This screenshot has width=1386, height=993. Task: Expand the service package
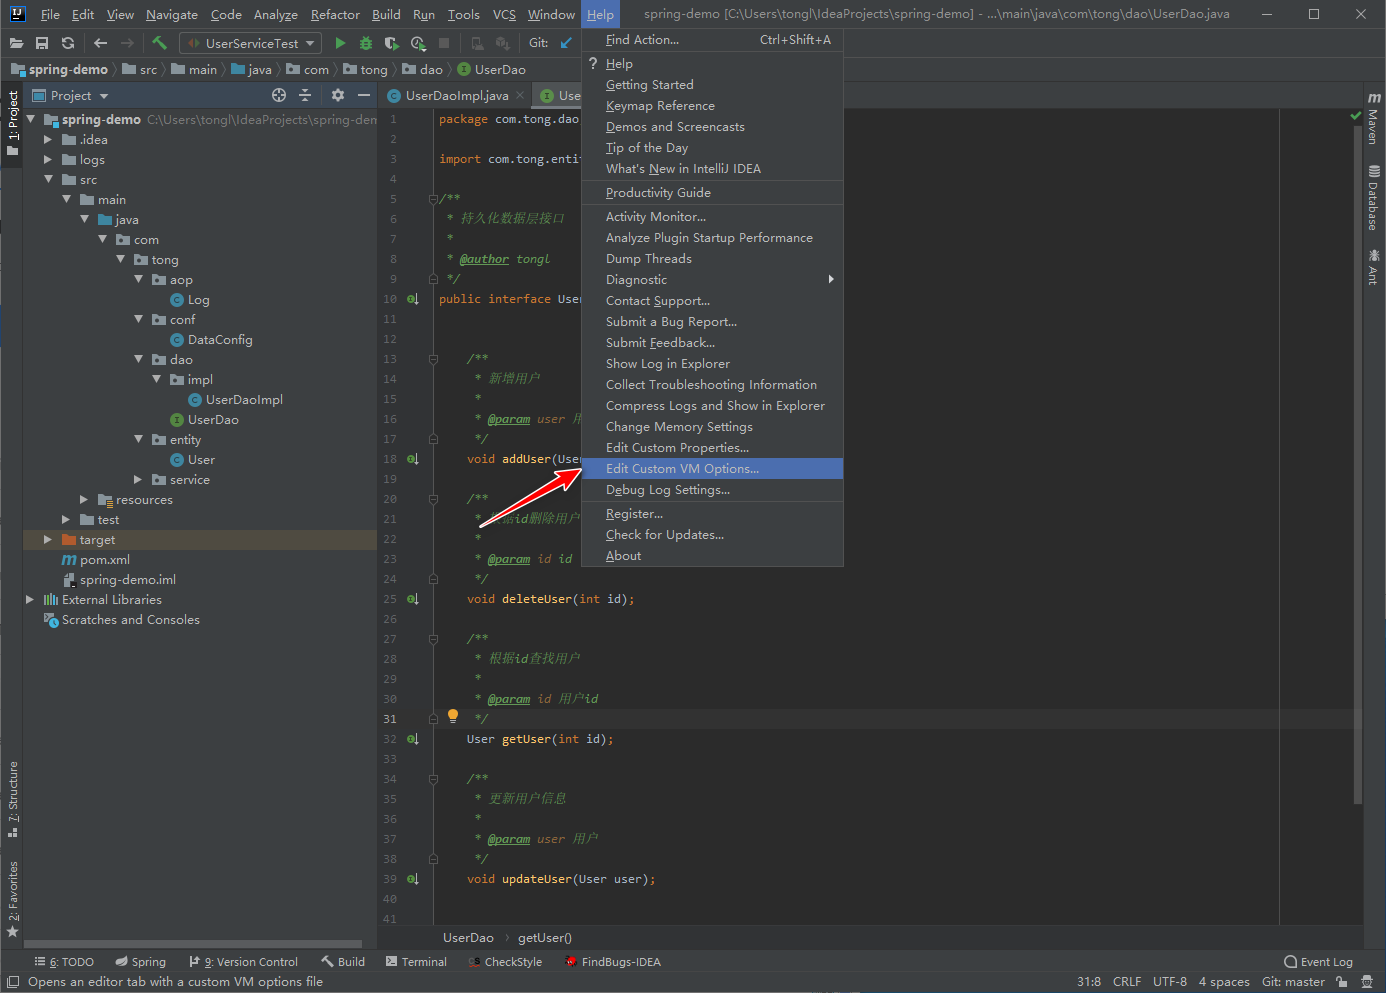point(139,480)
